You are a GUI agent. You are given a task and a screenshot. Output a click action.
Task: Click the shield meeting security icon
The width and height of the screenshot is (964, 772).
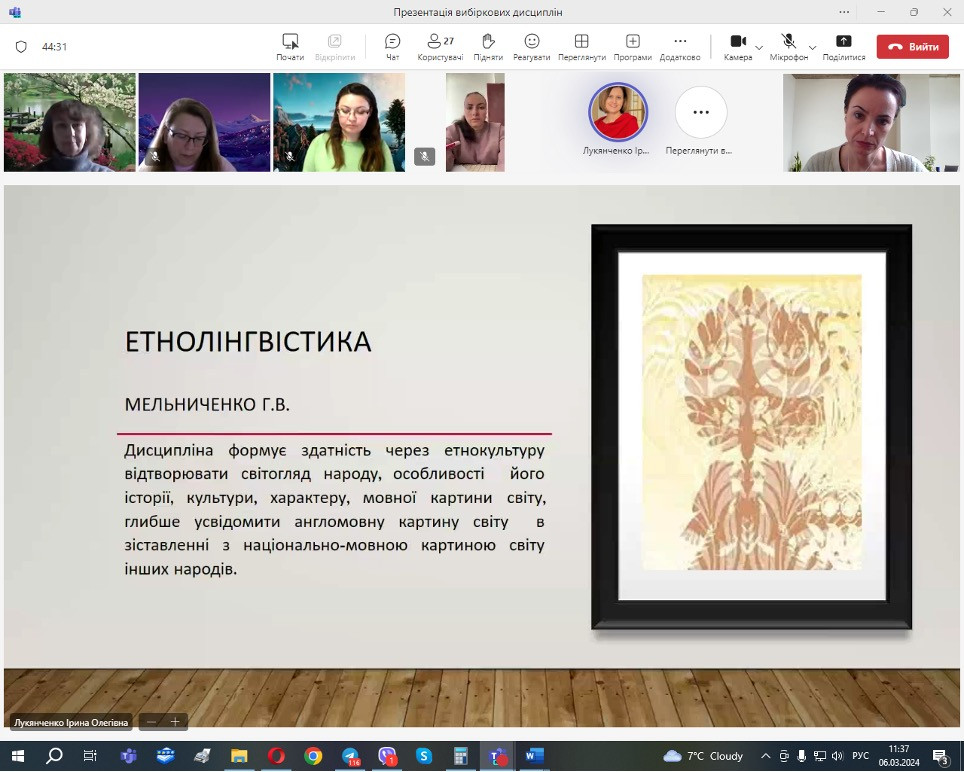click(x=21, y=47)
